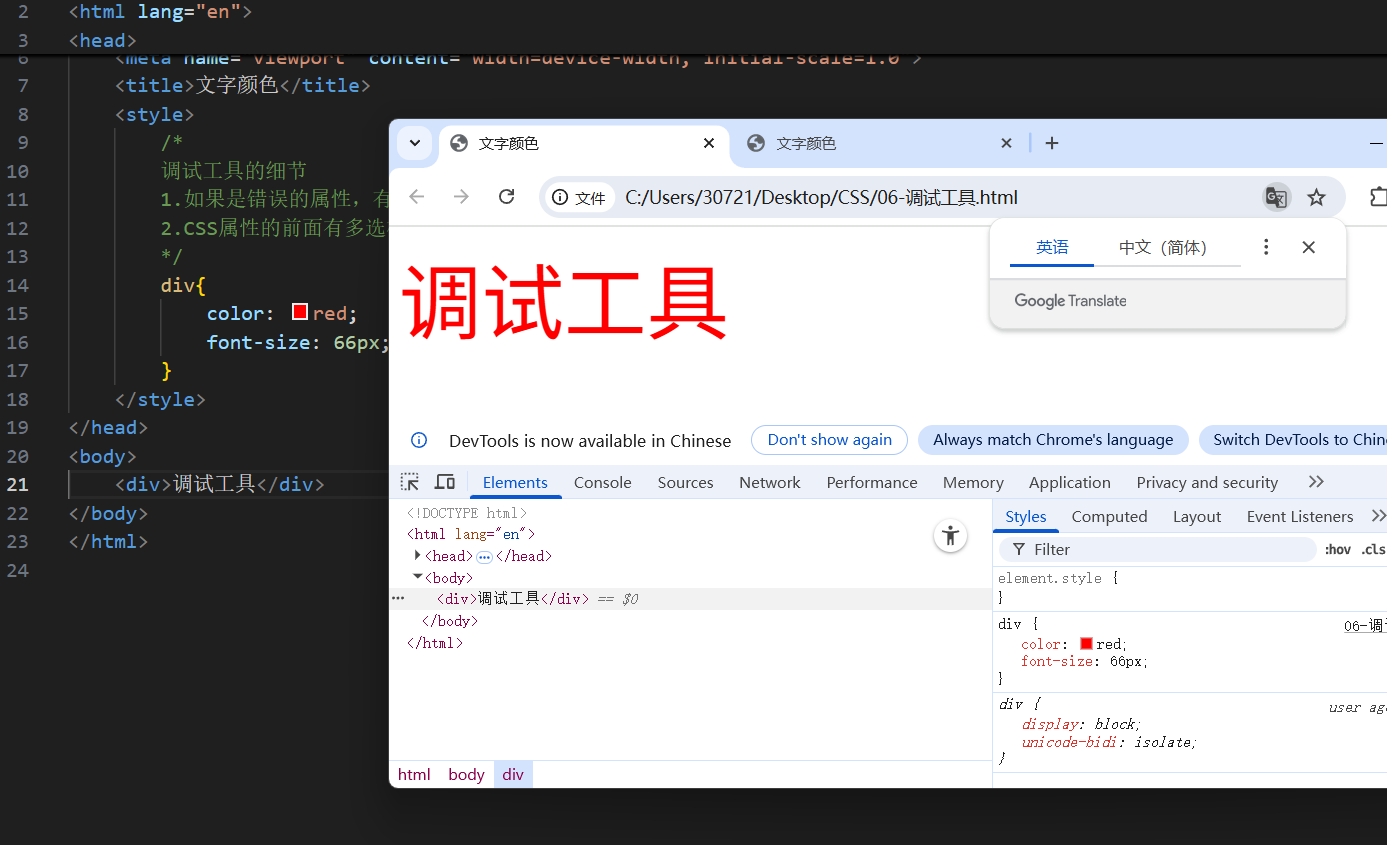The height and width of the screenshot is (845, 1387).
Task: Click the red color swatch in the code editor
Action: click(299, 312)
